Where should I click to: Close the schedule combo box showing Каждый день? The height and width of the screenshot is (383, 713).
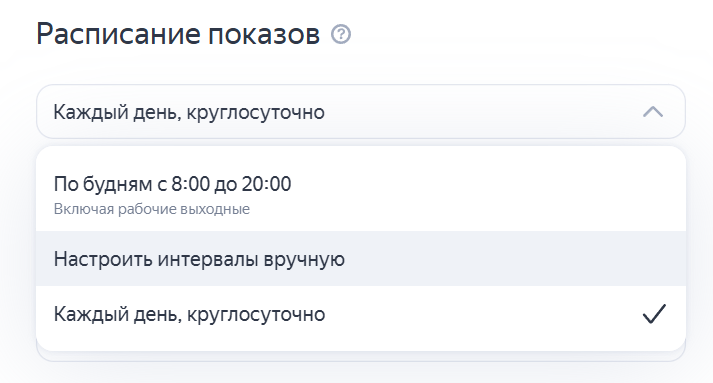[x=361, y=112]
